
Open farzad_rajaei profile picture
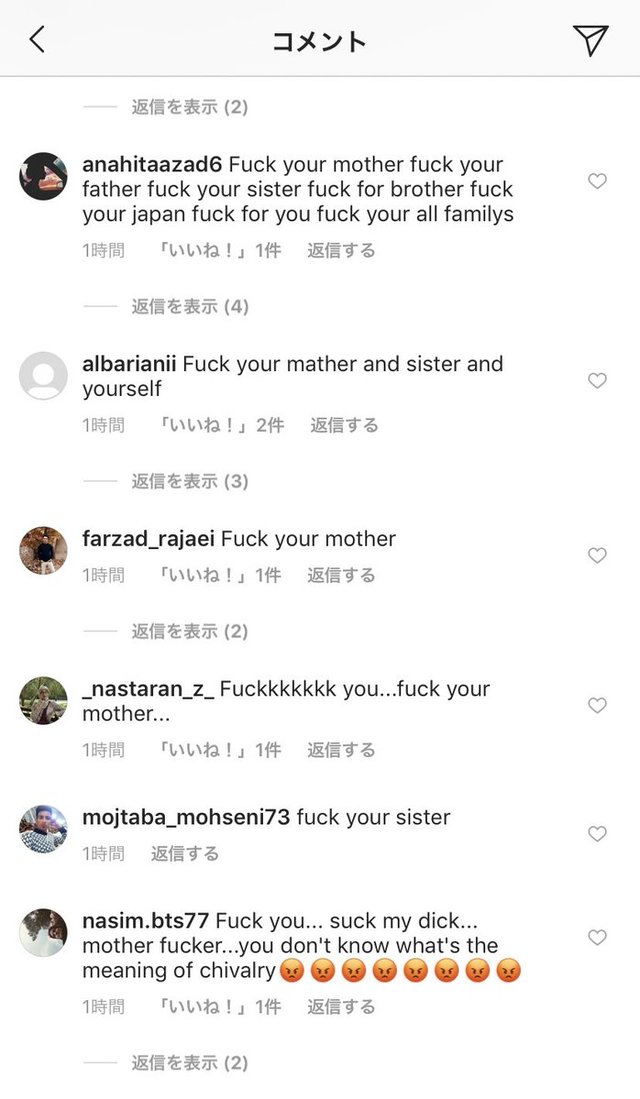click(x=43, y=550)
